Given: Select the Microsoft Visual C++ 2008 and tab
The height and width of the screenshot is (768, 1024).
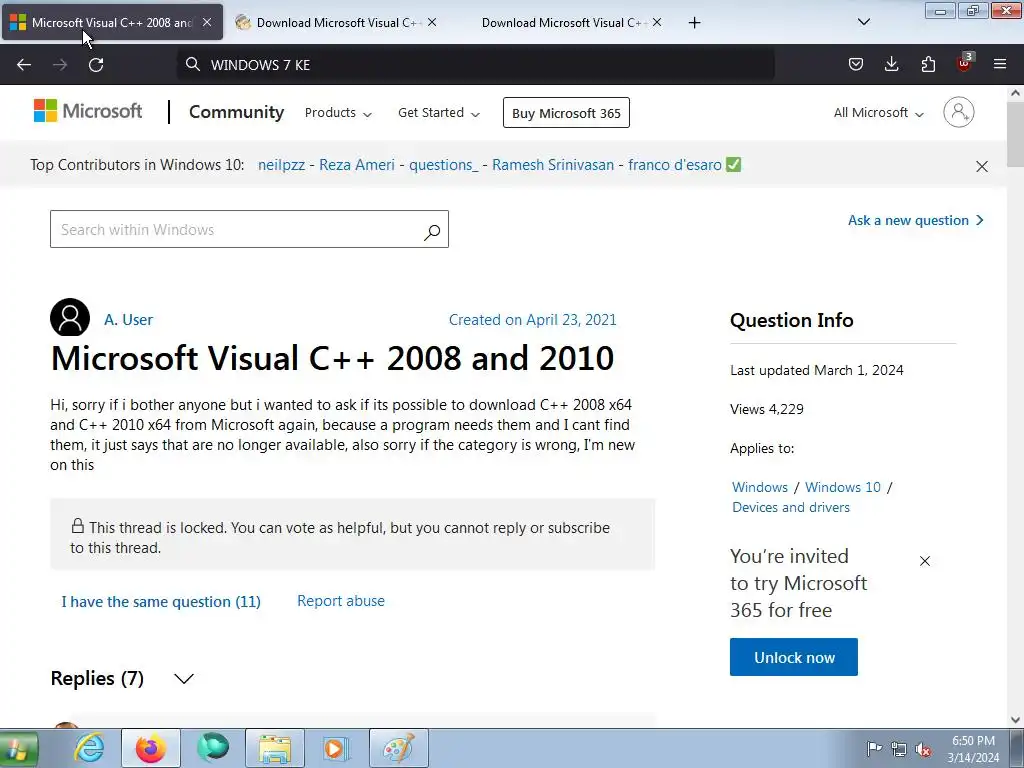Looking at the screenshot, I should (x=112, y=22).
